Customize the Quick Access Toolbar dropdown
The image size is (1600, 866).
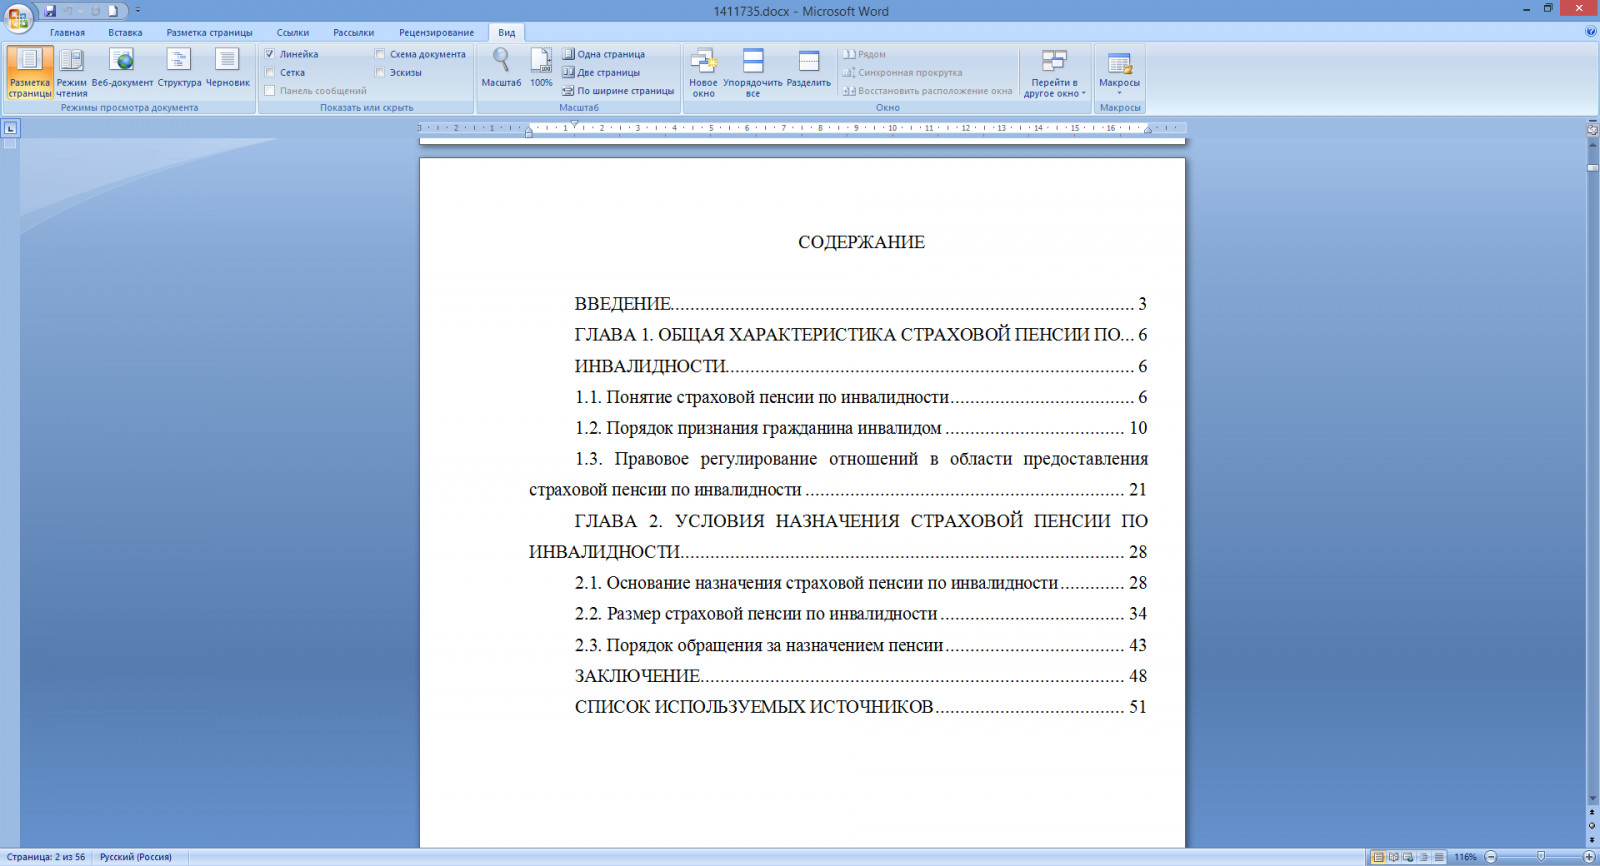(x=138, y=11)
